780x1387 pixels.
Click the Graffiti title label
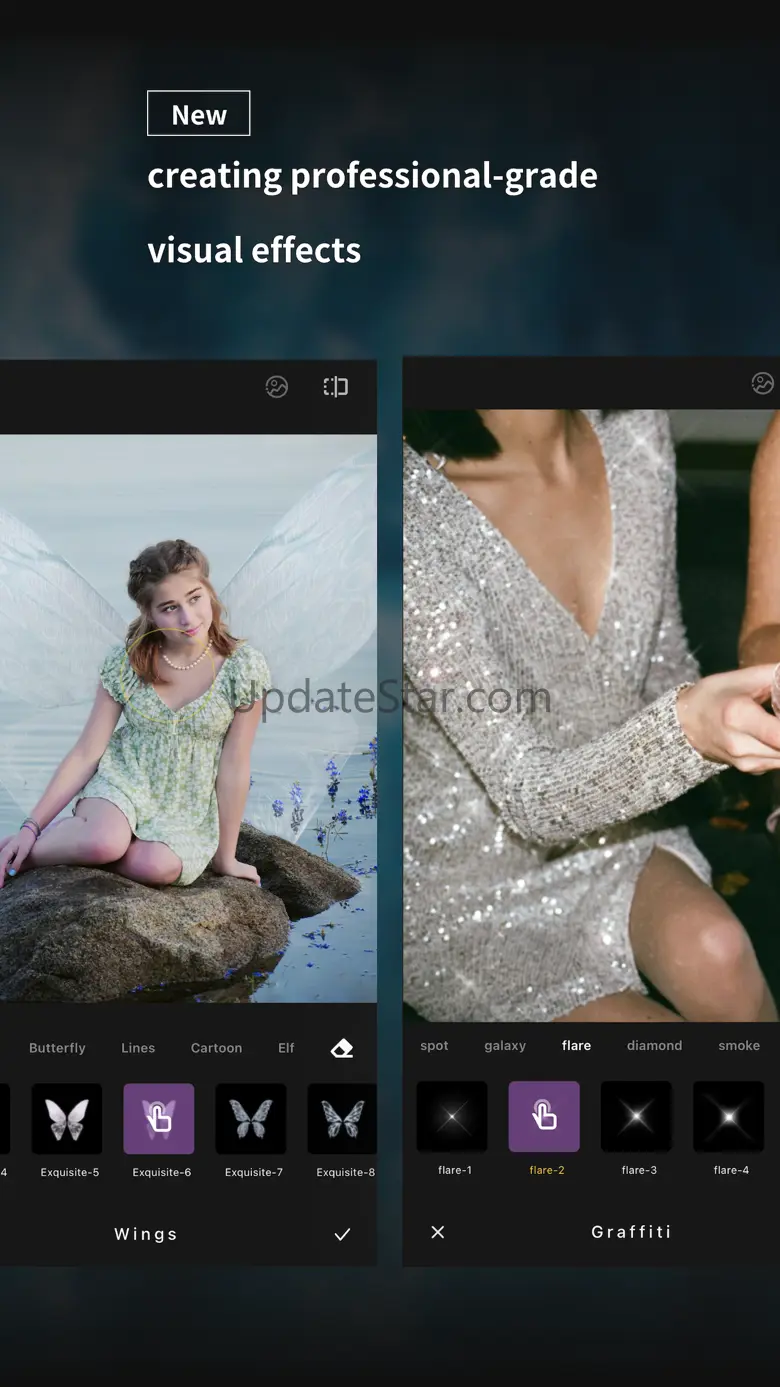[x=631, y=1232]
